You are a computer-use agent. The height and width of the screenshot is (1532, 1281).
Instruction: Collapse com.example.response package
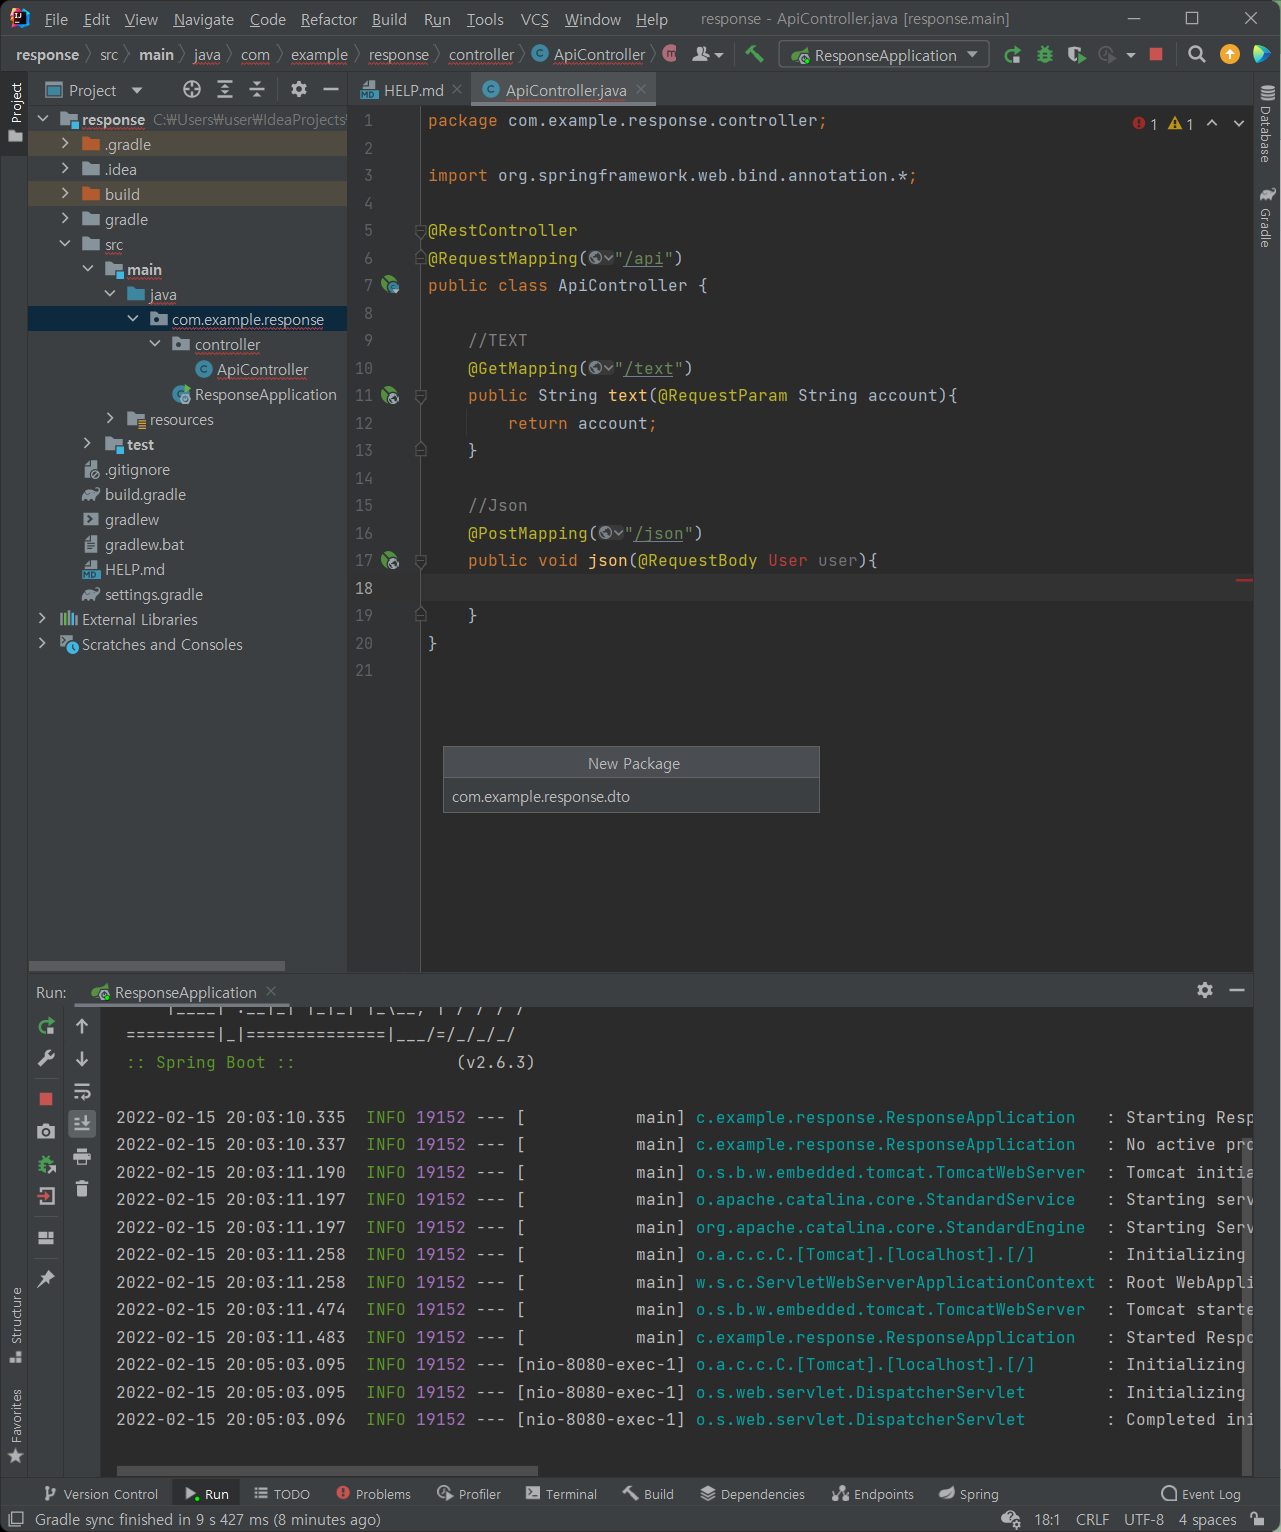click(133, 319)
